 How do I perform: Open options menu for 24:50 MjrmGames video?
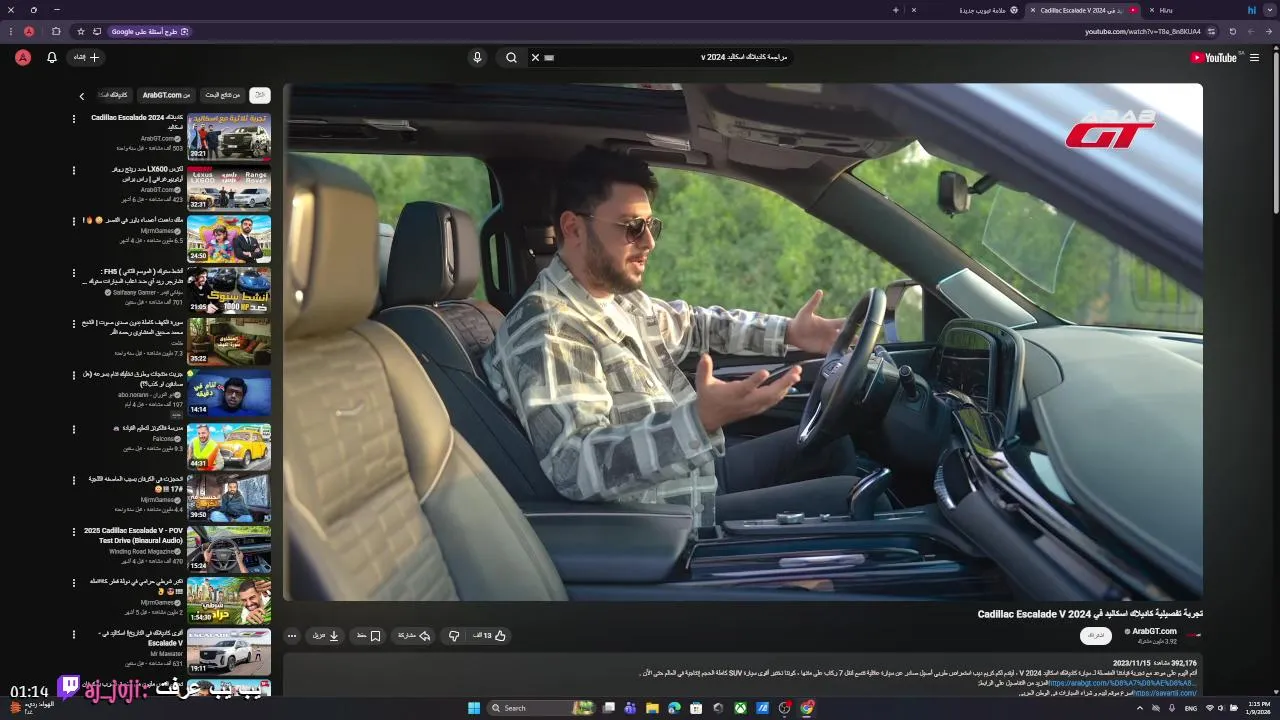[x=73, y=221]
